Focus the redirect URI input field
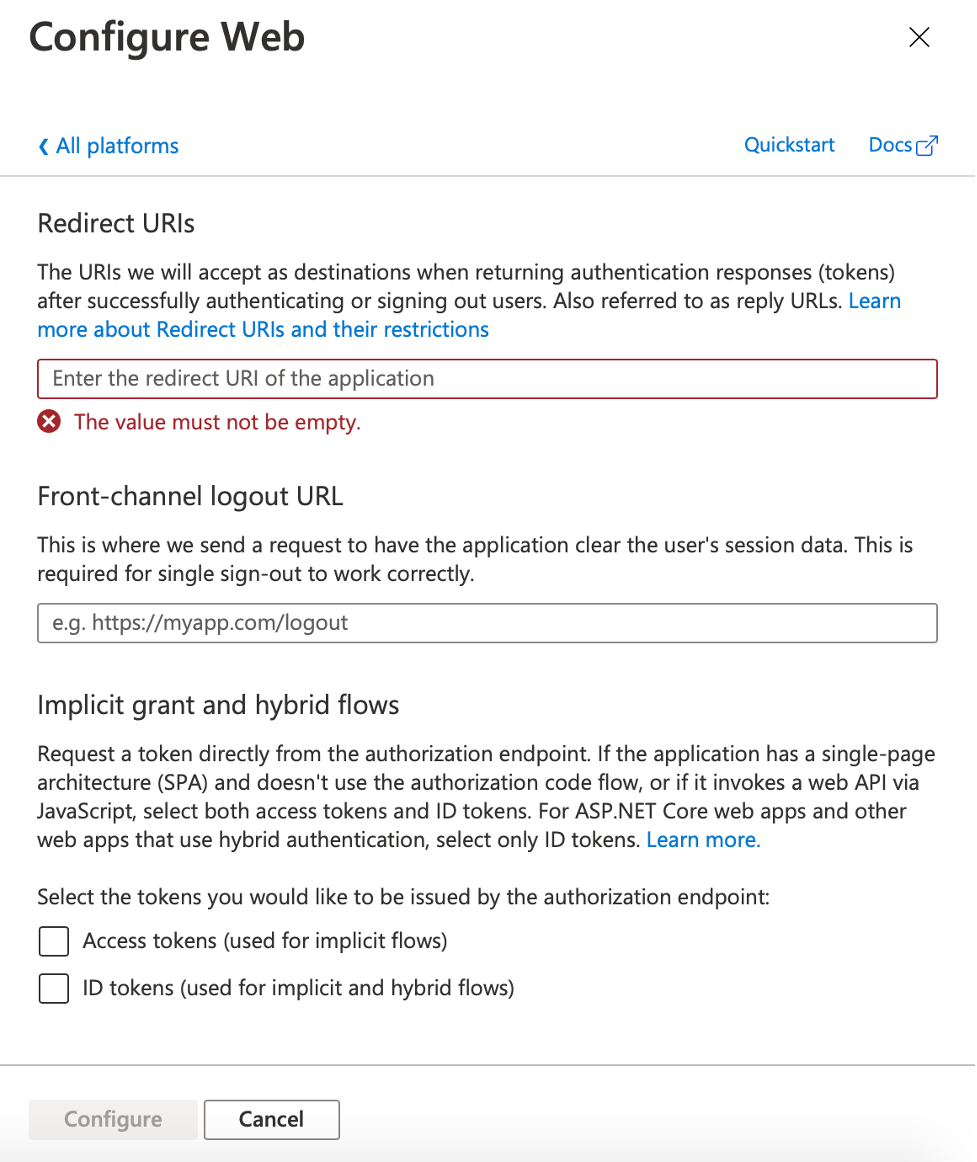Screen dimensions: 977x1162 (487, 379)
